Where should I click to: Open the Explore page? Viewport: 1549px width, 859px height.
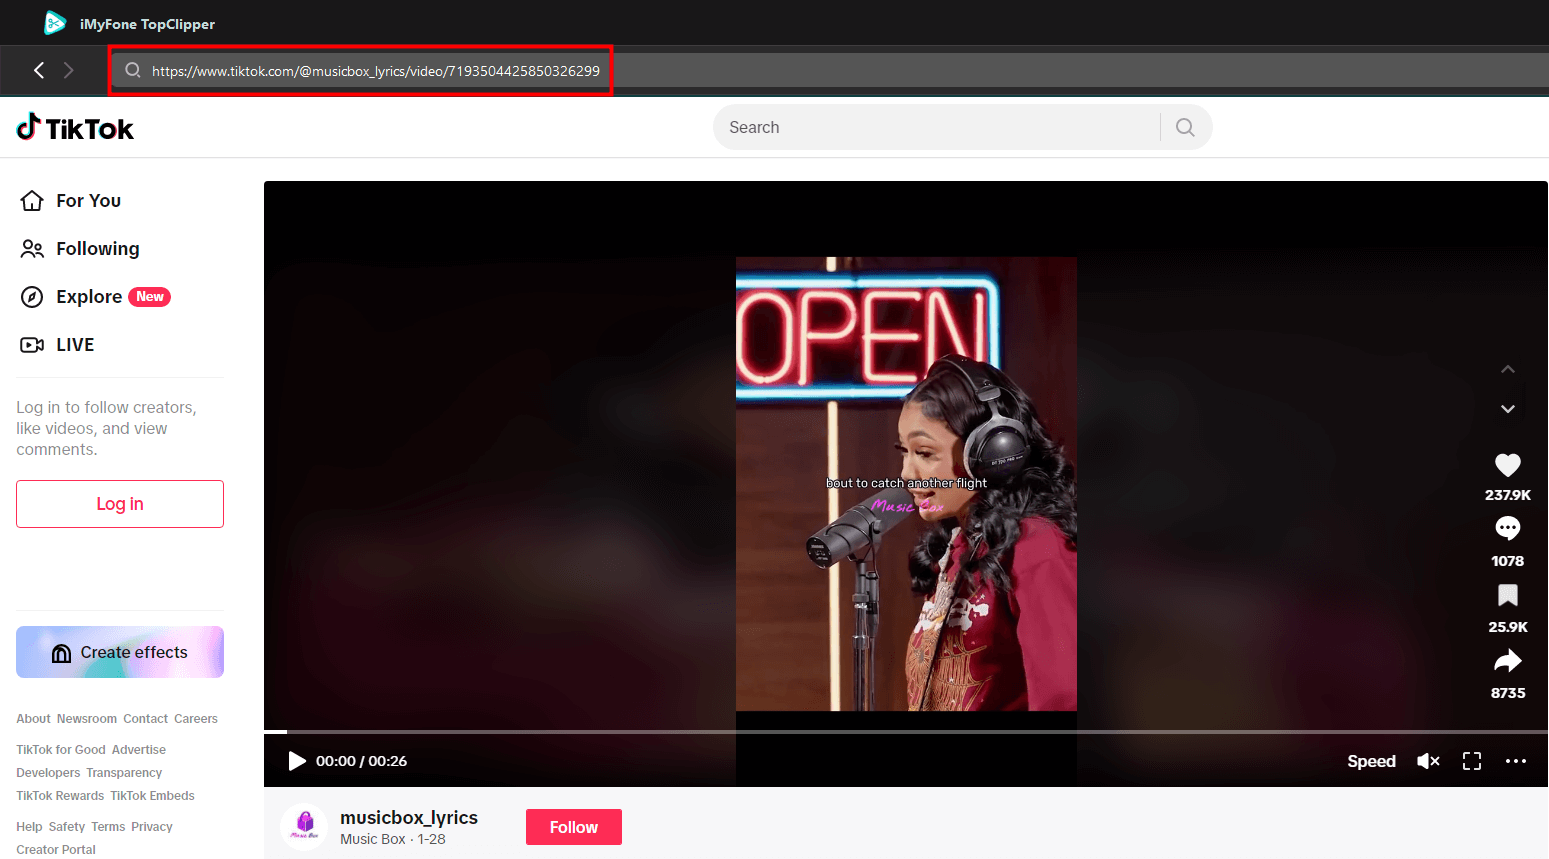[x=95, y=297]
